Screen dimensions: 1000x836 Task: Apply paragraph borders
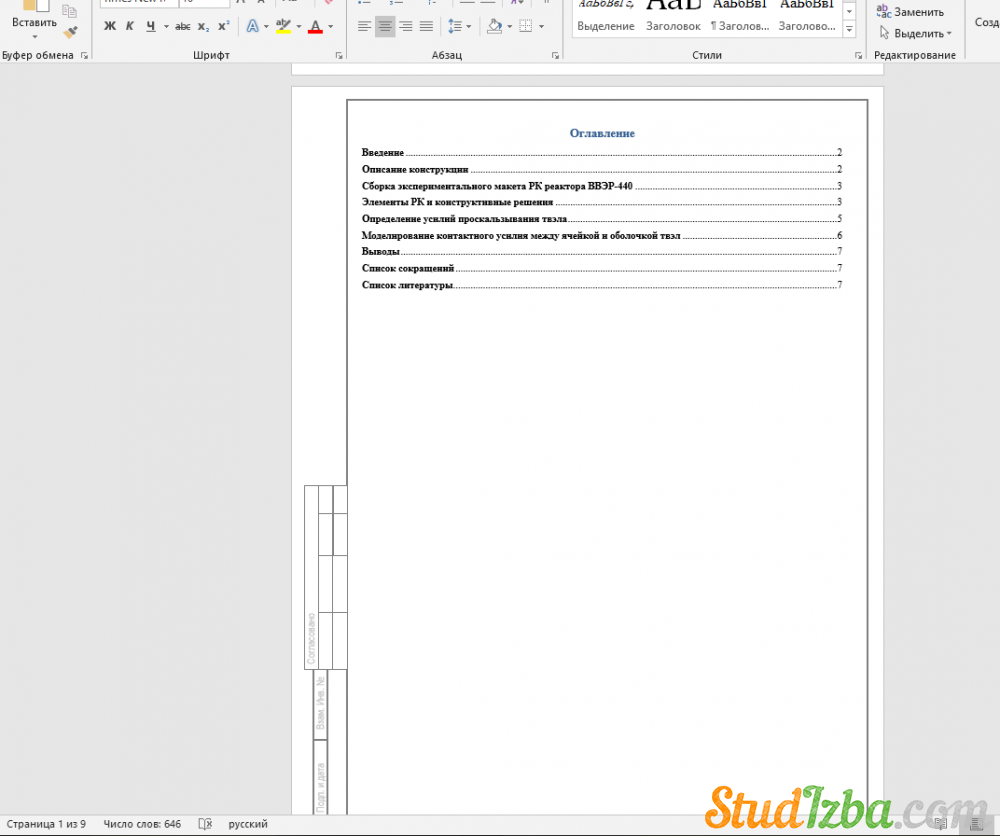tap(526, 27)
